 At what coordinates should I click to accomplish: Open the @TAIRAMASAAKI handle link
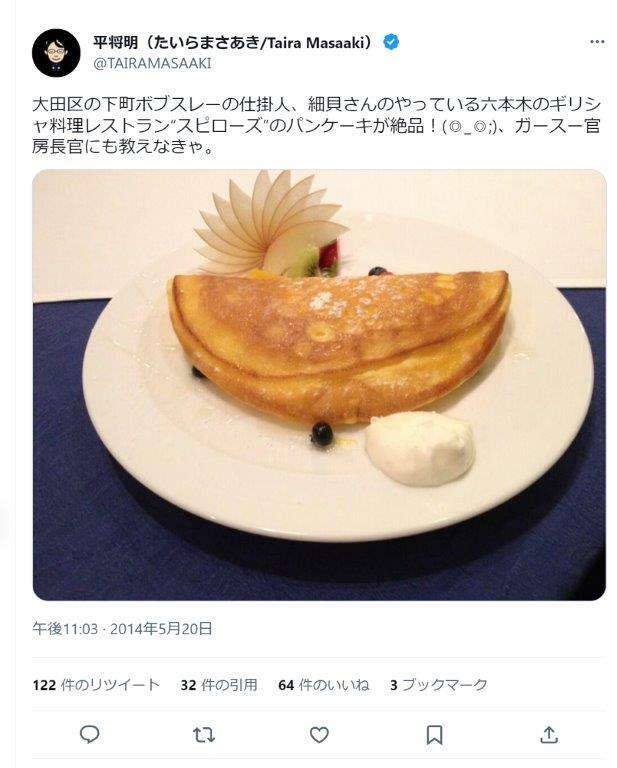point(152,63)
